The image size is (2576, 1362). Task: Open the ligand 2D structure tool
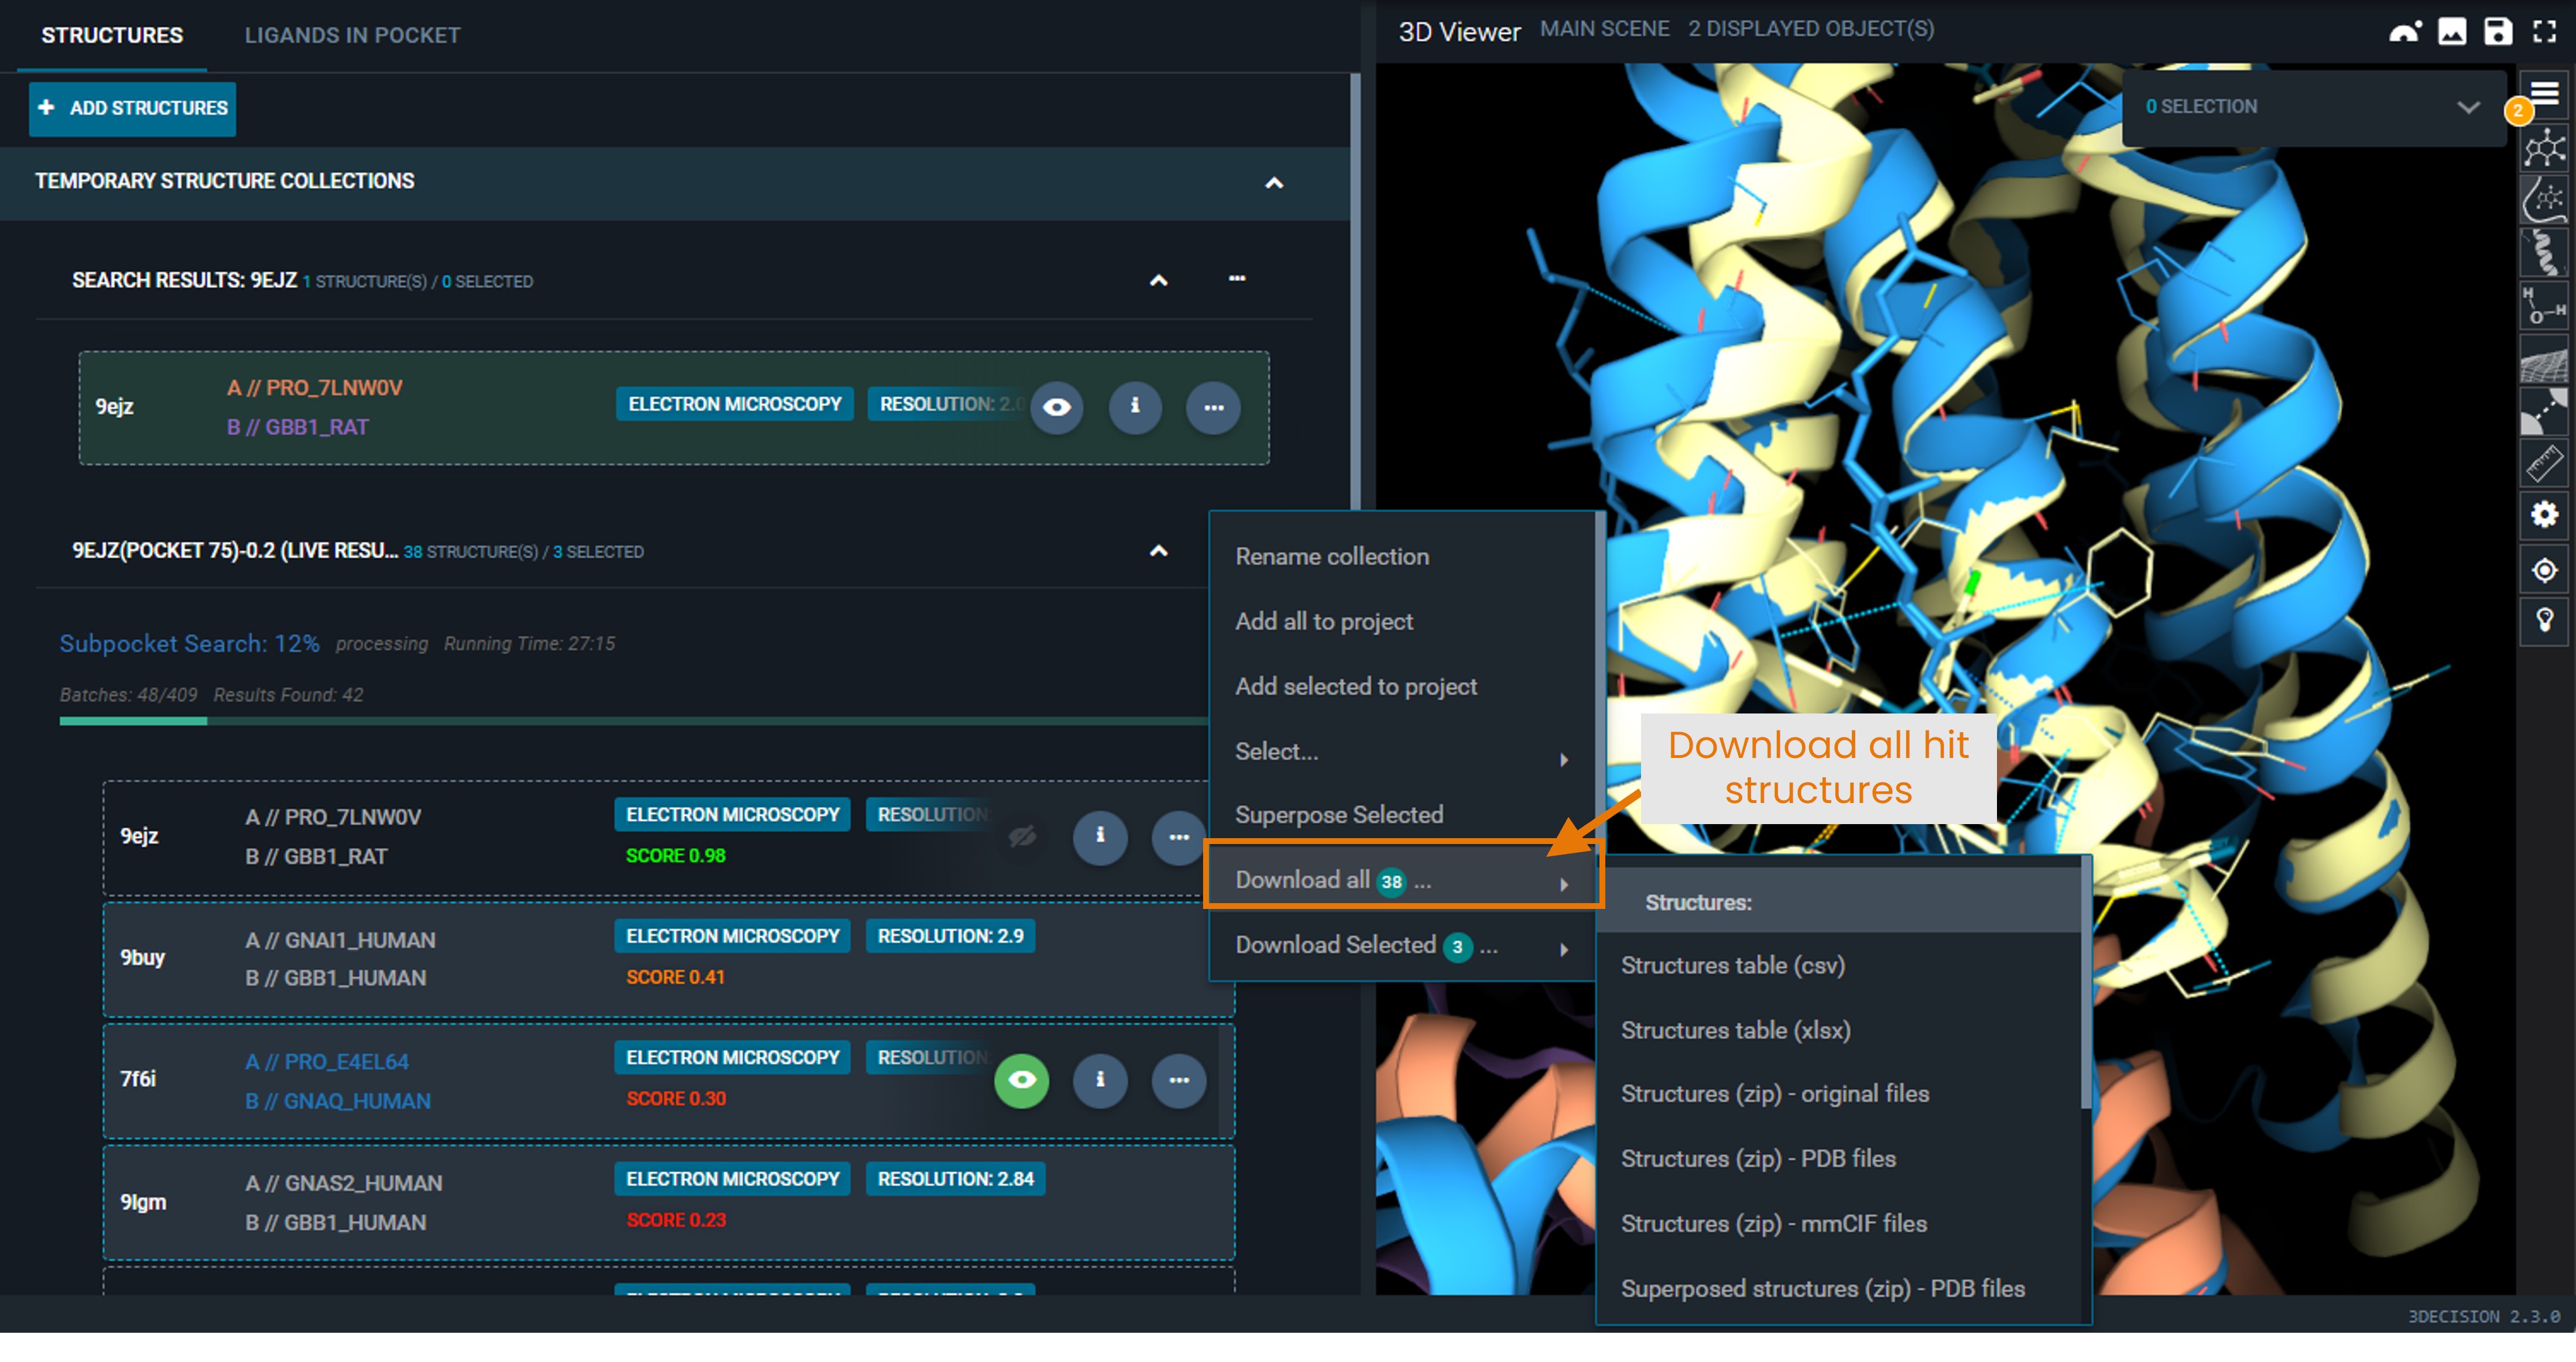2546,147
